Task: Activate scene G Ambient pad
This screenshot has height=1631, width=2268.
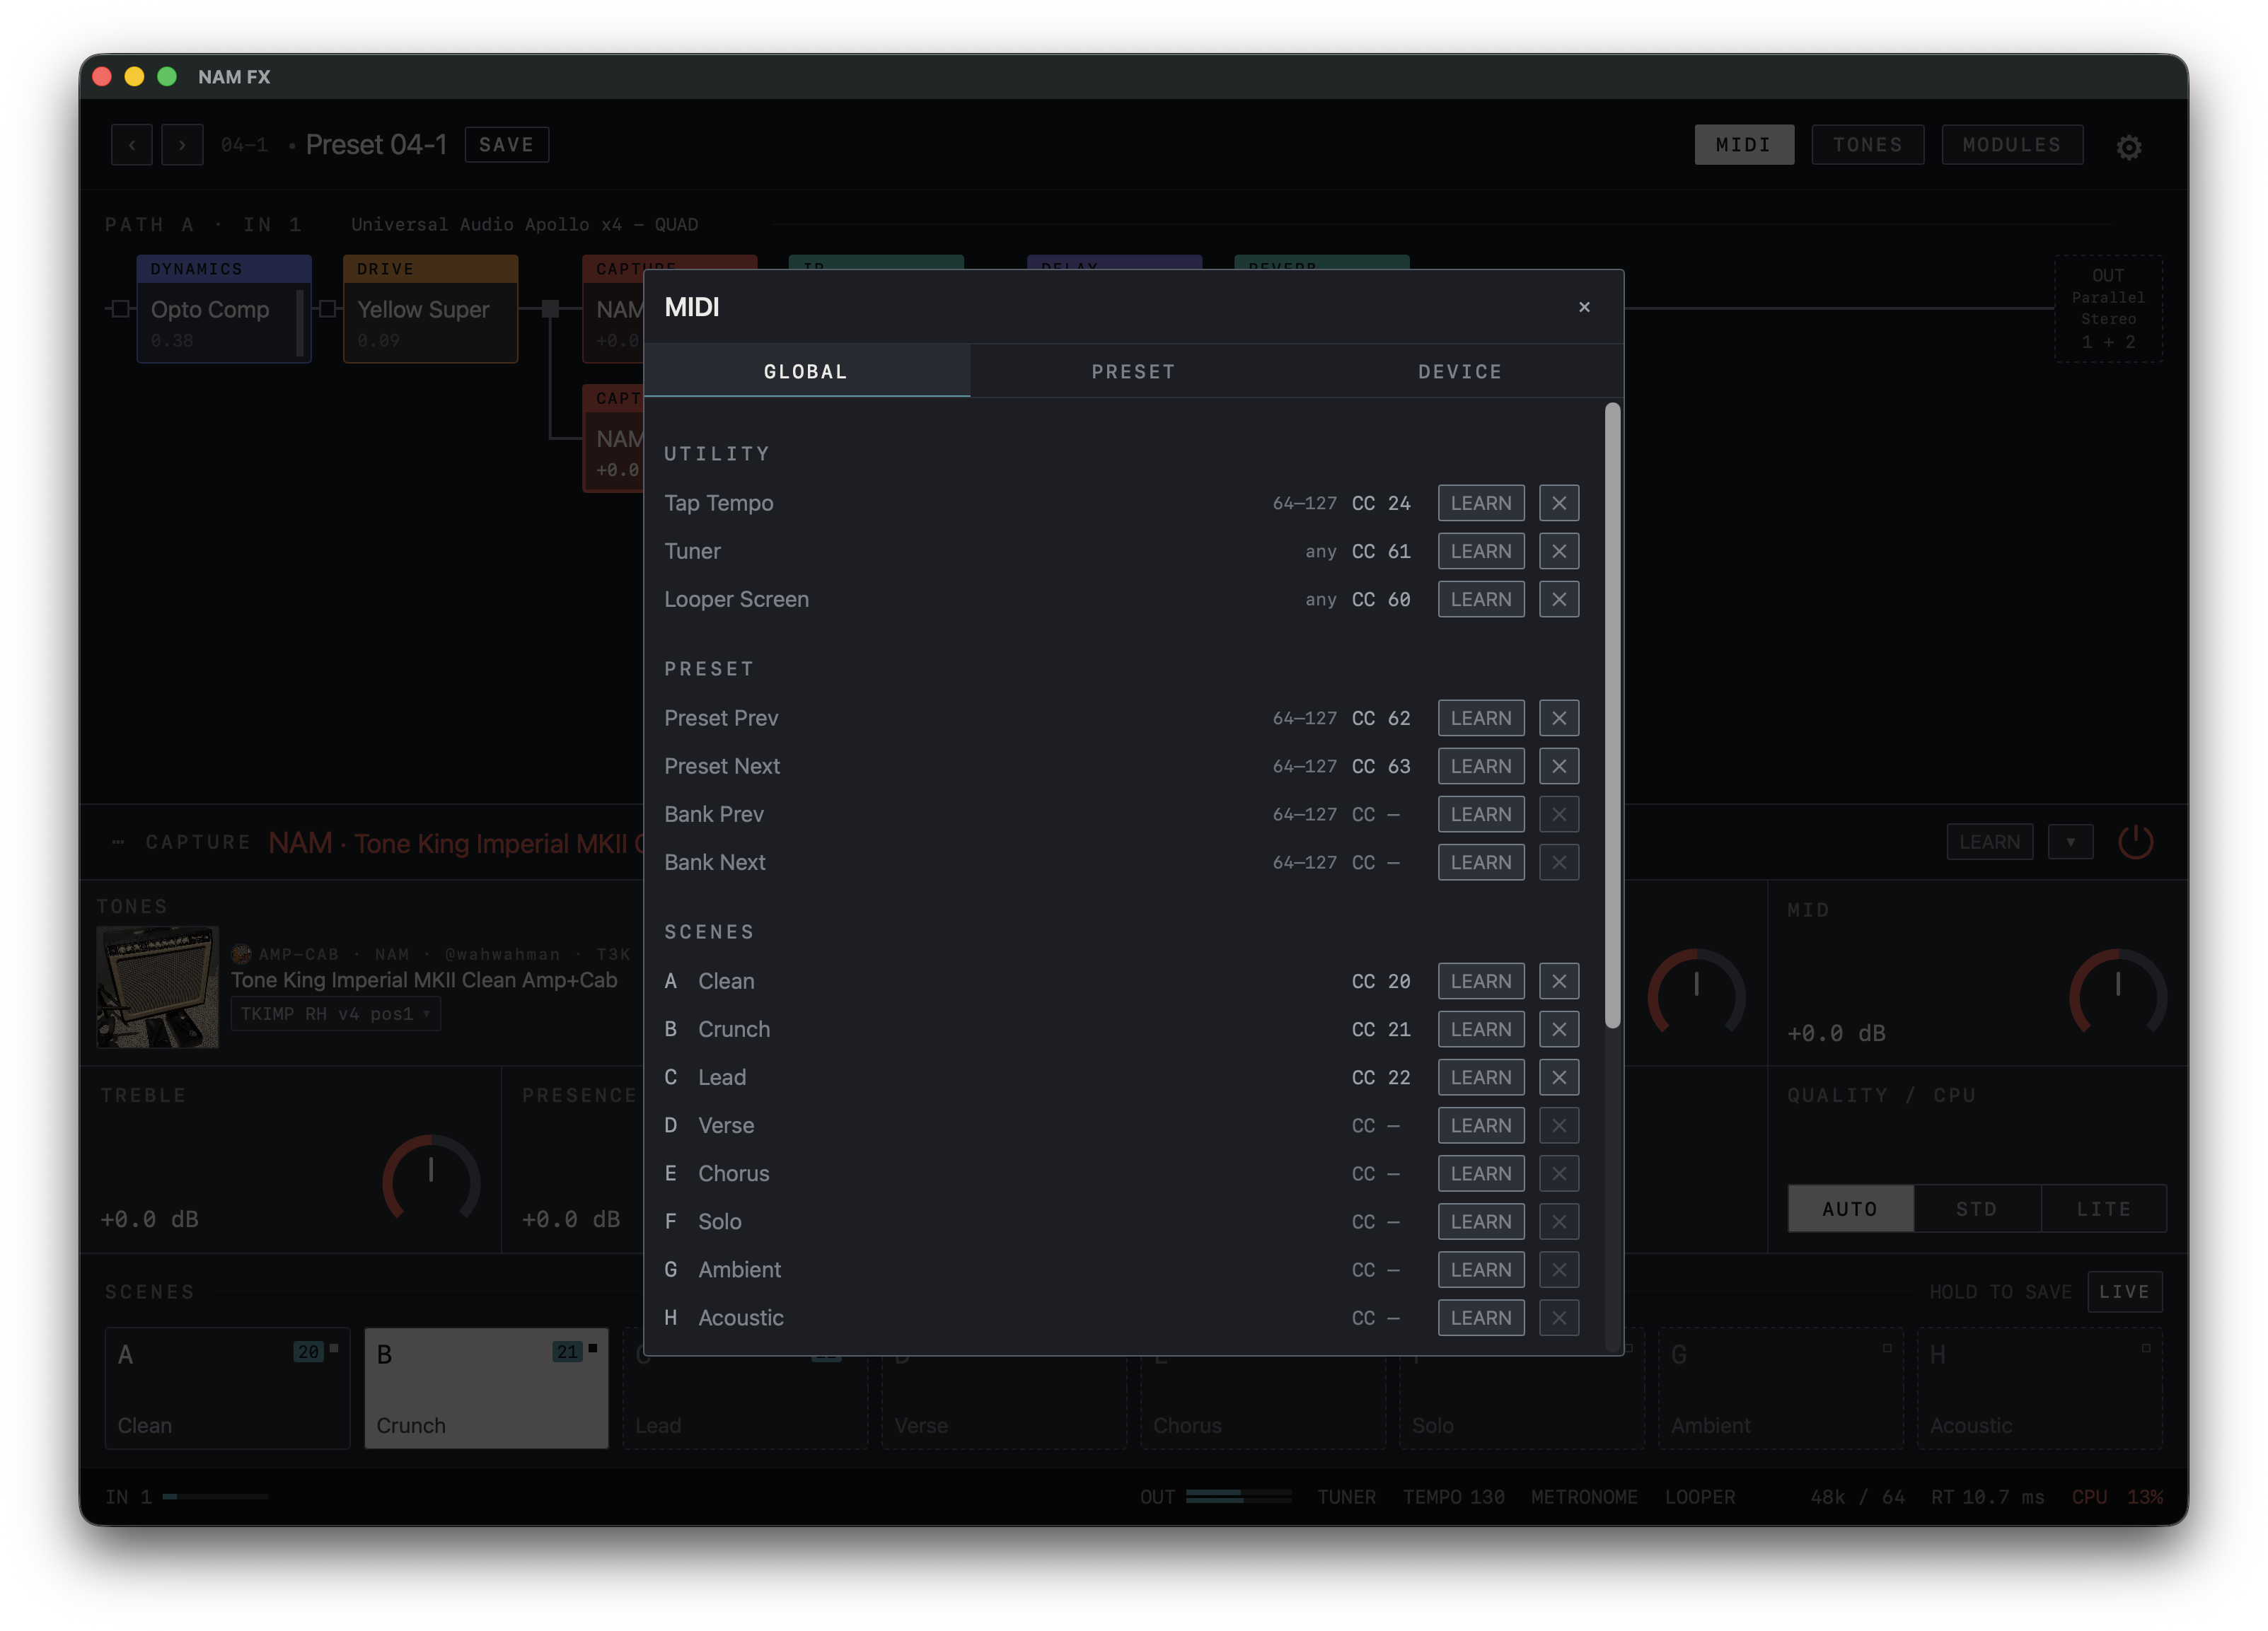Action: click(1781, 1388)
